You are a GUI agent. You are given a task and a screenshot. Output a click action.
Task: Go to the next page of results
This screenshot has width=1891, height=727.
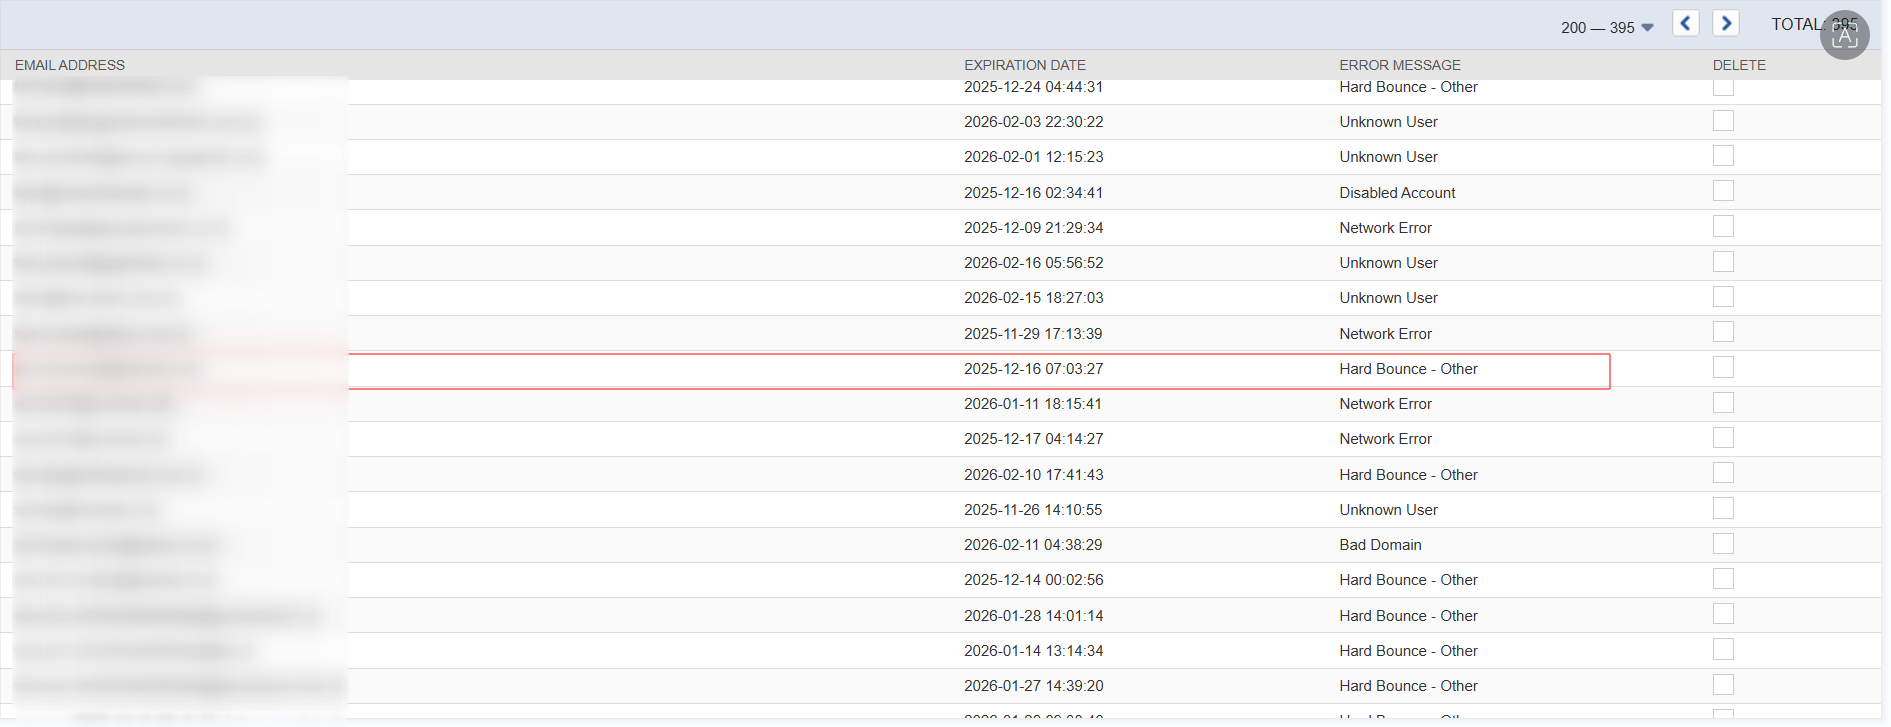pyautogui.click(x=1725, y=24)
